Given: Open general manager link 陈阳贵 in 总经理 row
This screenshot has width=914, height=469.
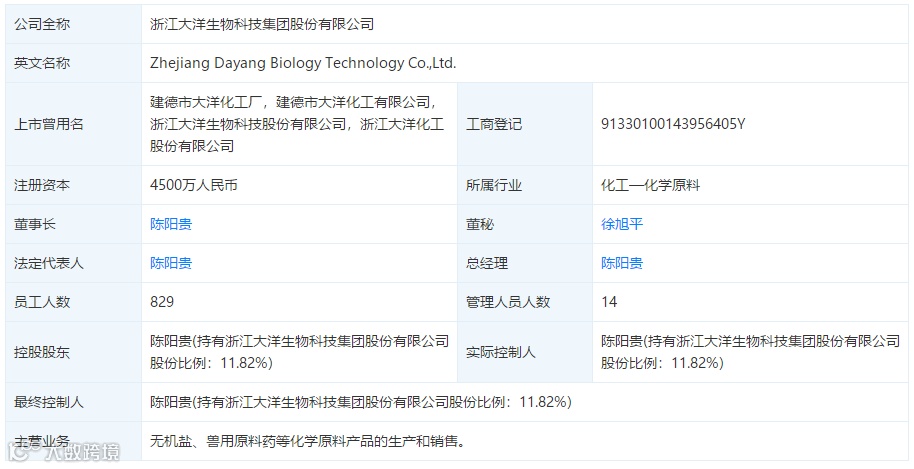Looking at the screenshot, I should point(622,263).
